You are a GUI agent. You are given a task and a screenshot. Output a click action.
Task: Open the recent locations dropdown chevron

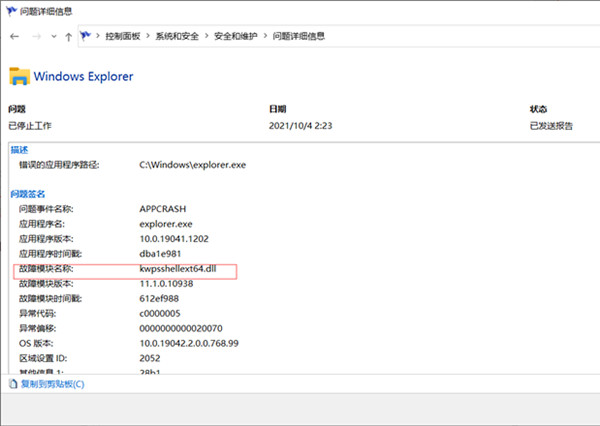pos(54,37)
